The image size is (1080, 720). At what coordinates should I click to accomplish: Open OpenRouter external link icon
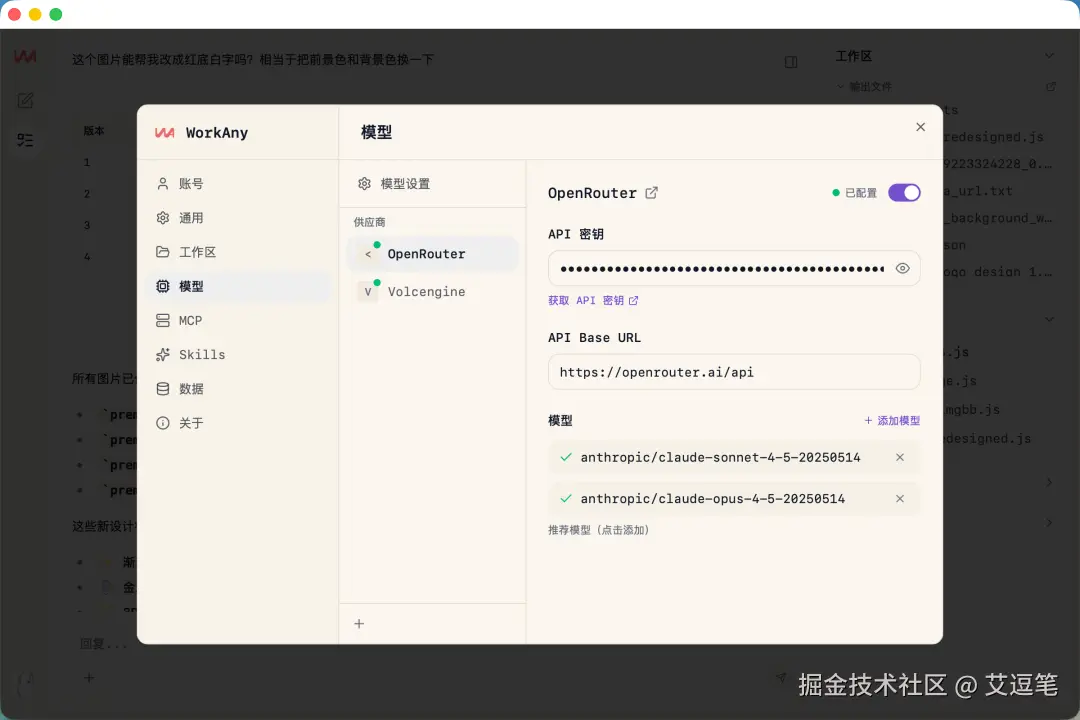651,193
